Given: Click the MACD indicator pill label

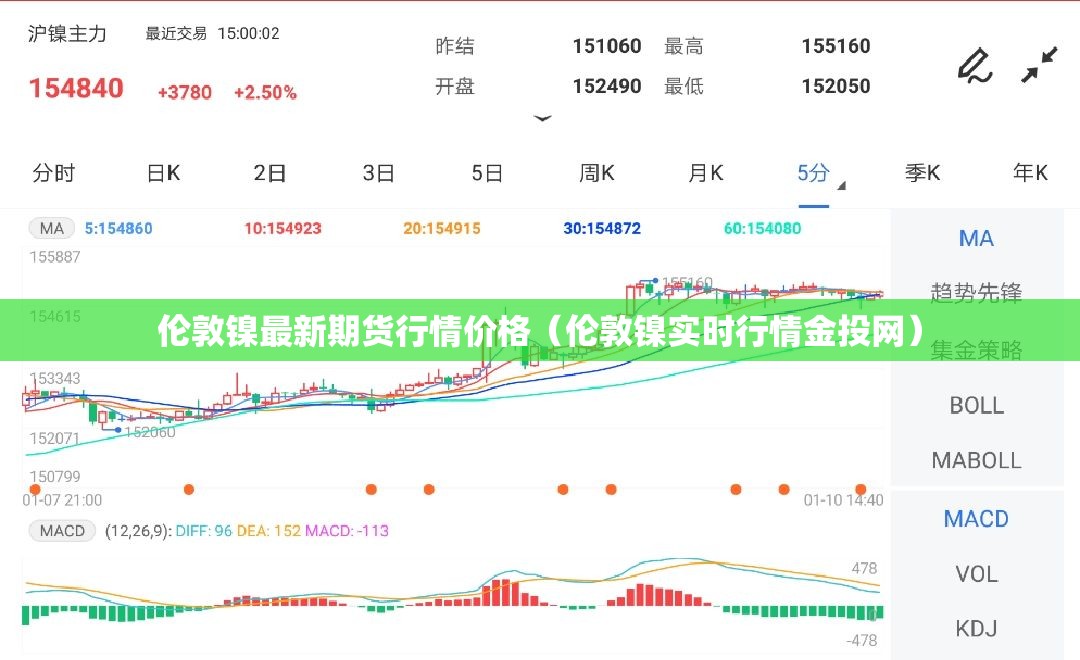Looking at the screenshot, I should click(62, 530).
